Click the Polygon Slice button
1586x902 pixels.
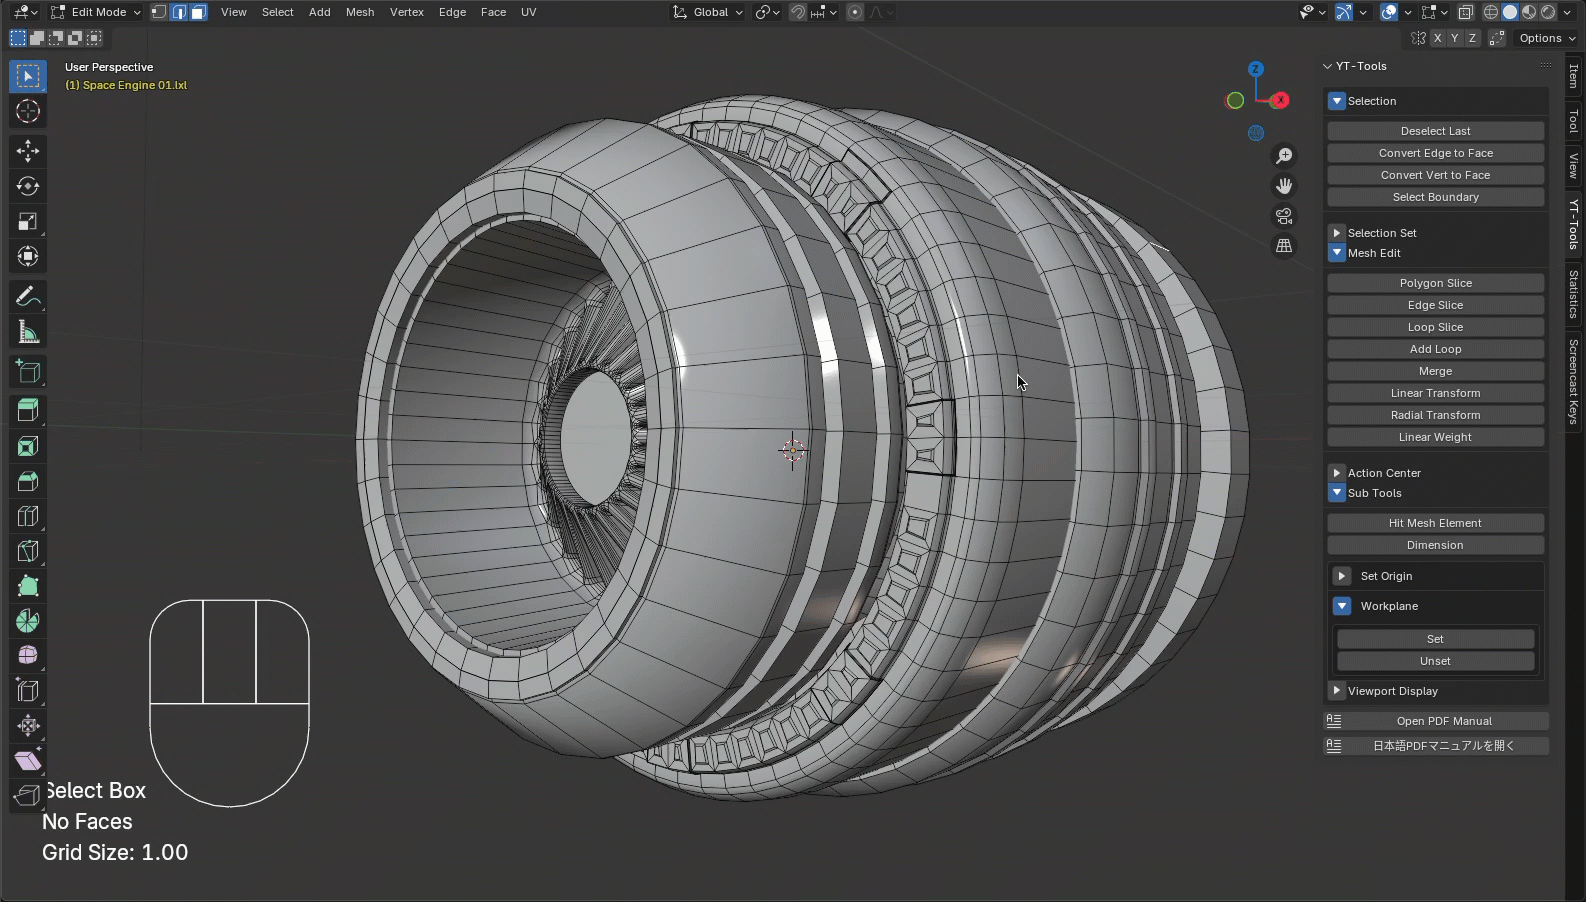(x=1435, y=283)
